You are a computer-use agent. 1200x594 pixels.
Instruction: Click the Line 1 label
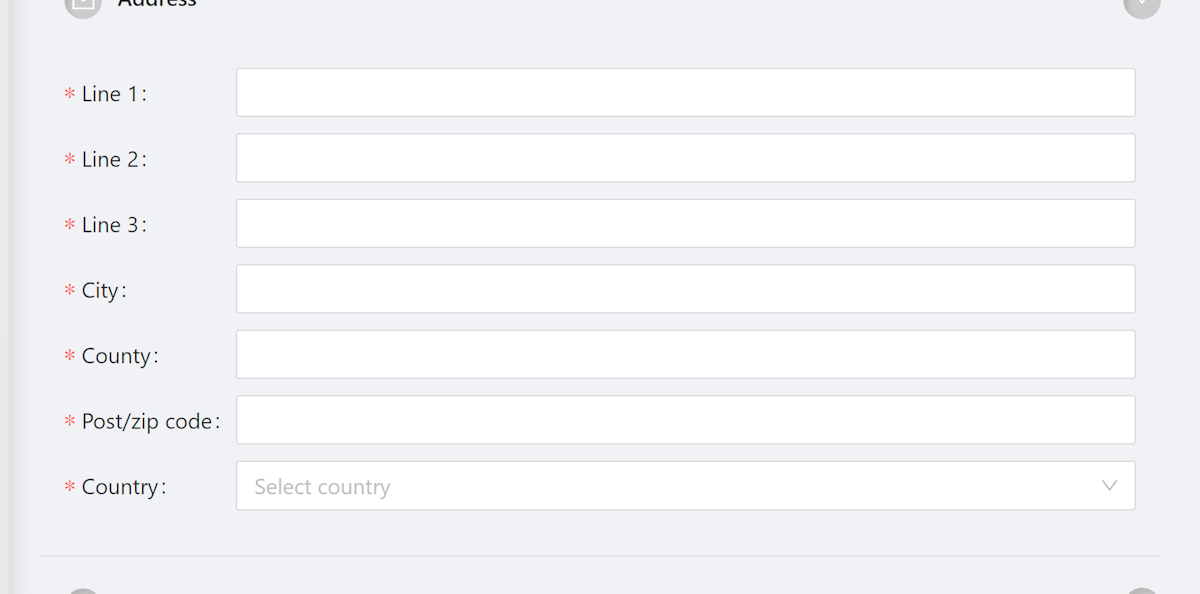pyautogui.click(x=113, y=94)
